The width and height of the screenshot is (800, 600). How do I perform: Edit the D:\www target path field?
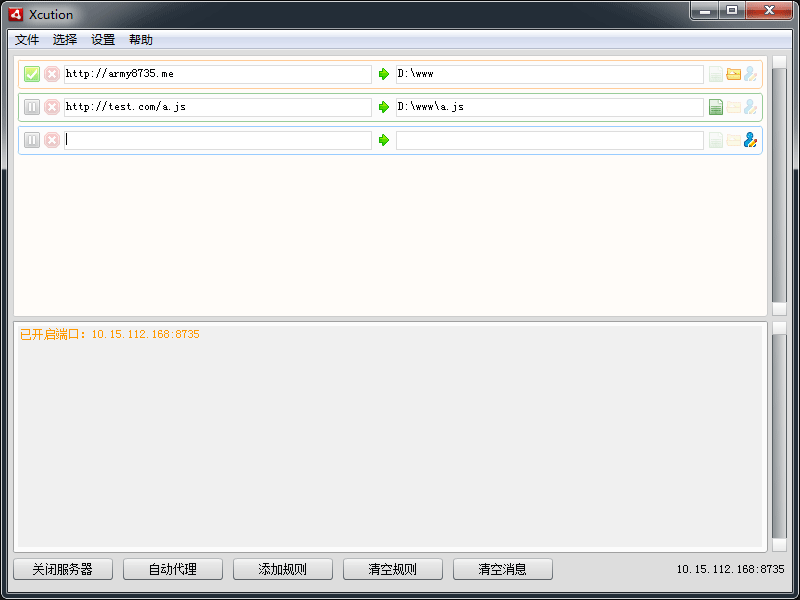(549, 74)
